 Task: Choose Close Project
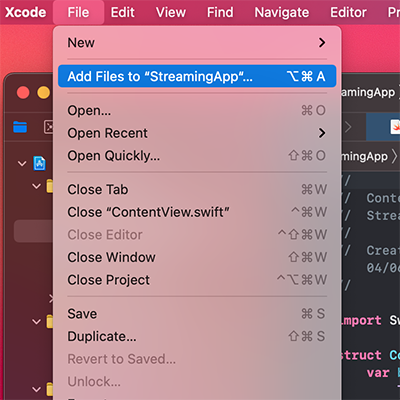pyautogui.click(x=197, y=280)
